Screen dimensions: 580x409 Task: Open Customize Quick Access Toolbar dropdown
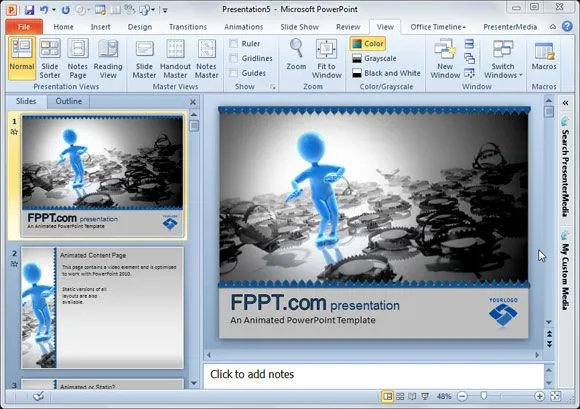(165, 10)
